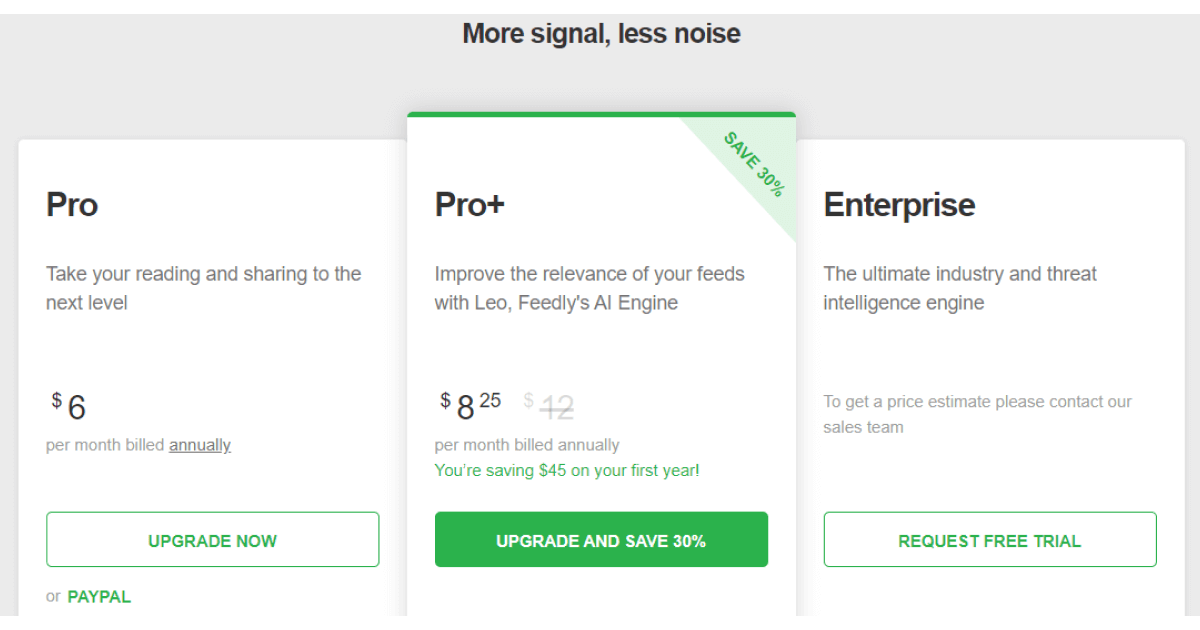Select the Pro plan title
Image resolution: width=1200 pixels, height=630 pixels.
(72, 205)
